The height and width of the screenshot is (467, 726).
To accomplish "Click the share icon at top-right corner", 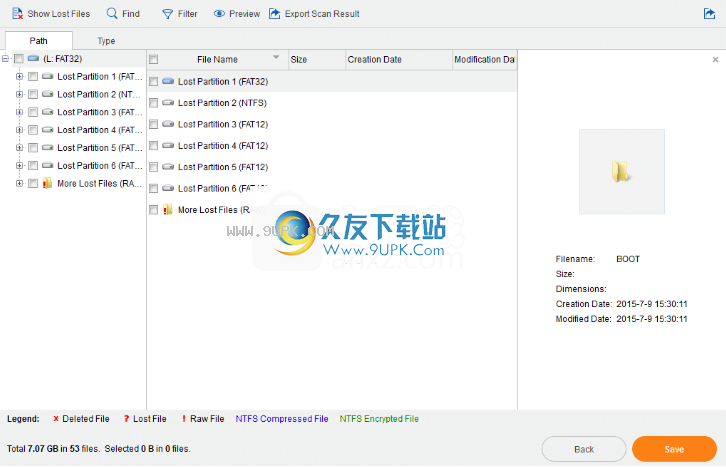I will click(x=709, y=13).
